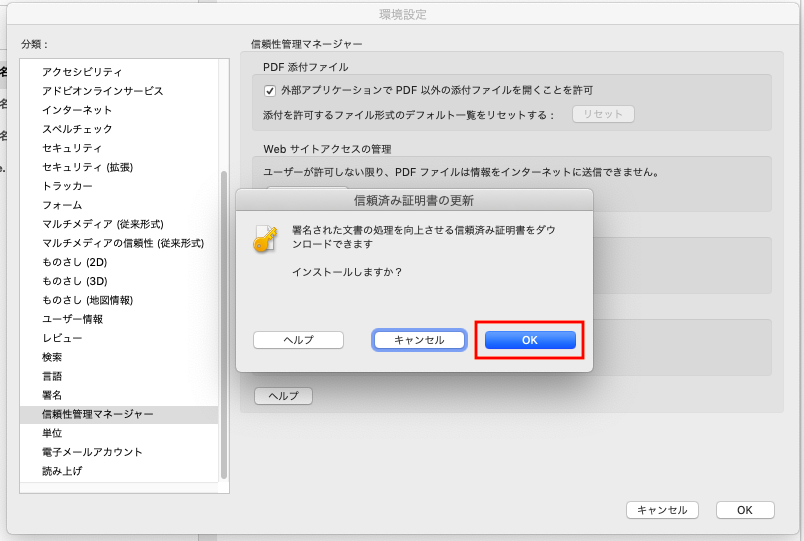Screen dimensions: 804x541
Task: Click キャンセル at the bottom of the preferences window
Action: click(x=662, y=510)
